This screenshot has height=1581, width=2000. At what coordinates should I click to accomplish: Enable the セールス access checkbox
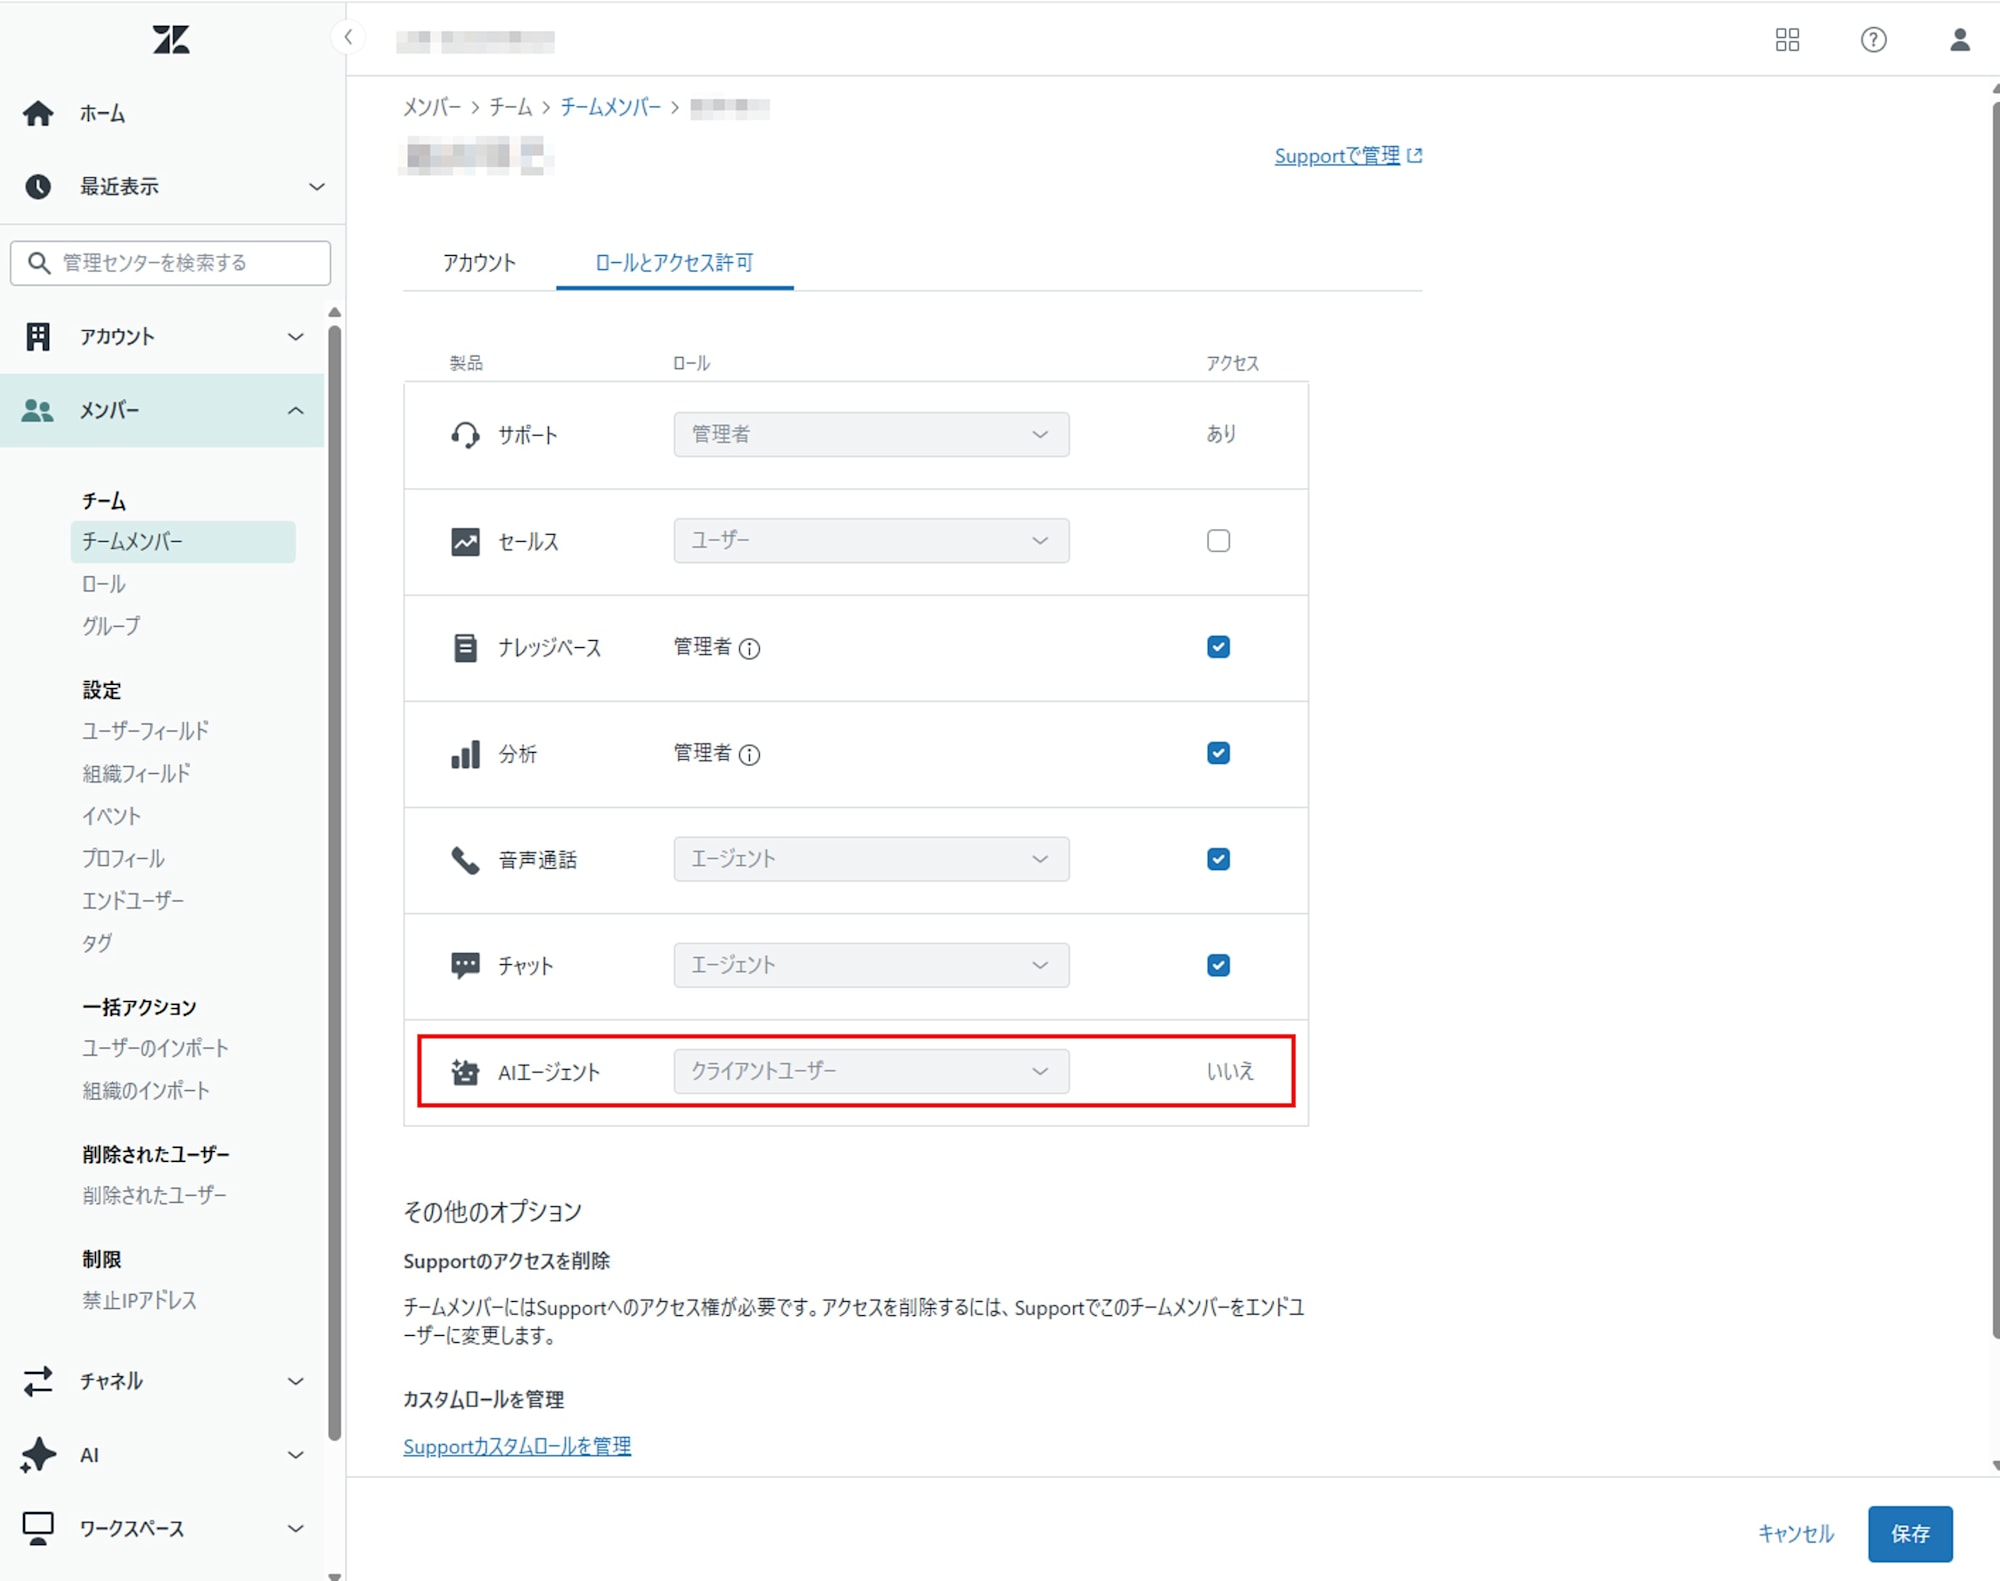pyautogui.click(x=1217, y=541)
